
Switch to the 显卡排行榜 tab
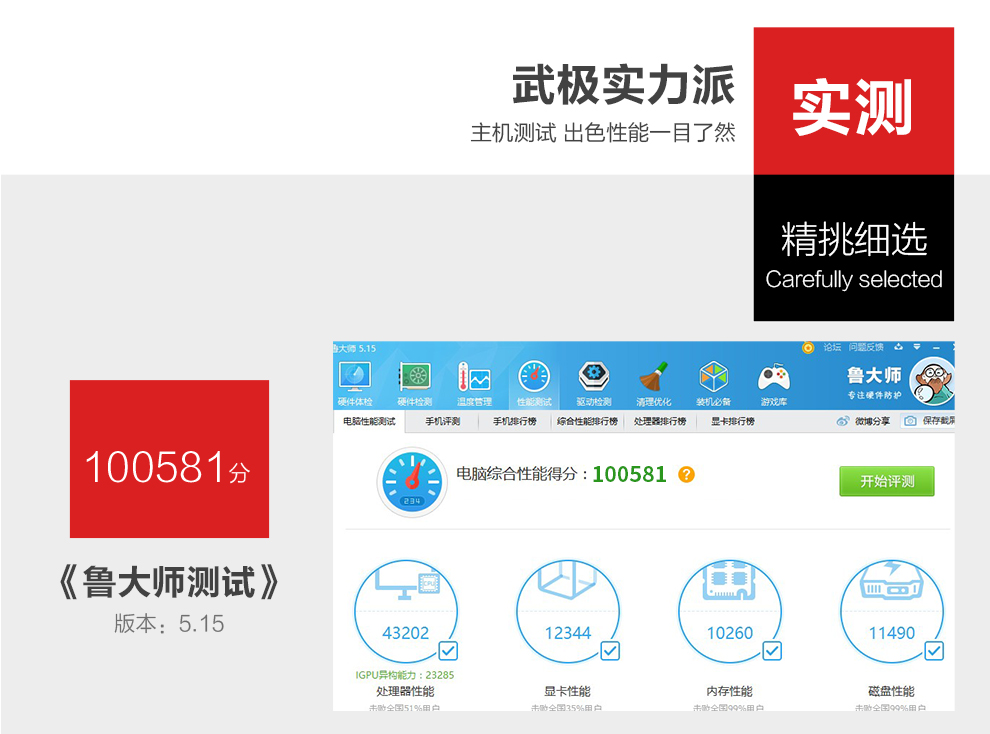tap(733, 422)
